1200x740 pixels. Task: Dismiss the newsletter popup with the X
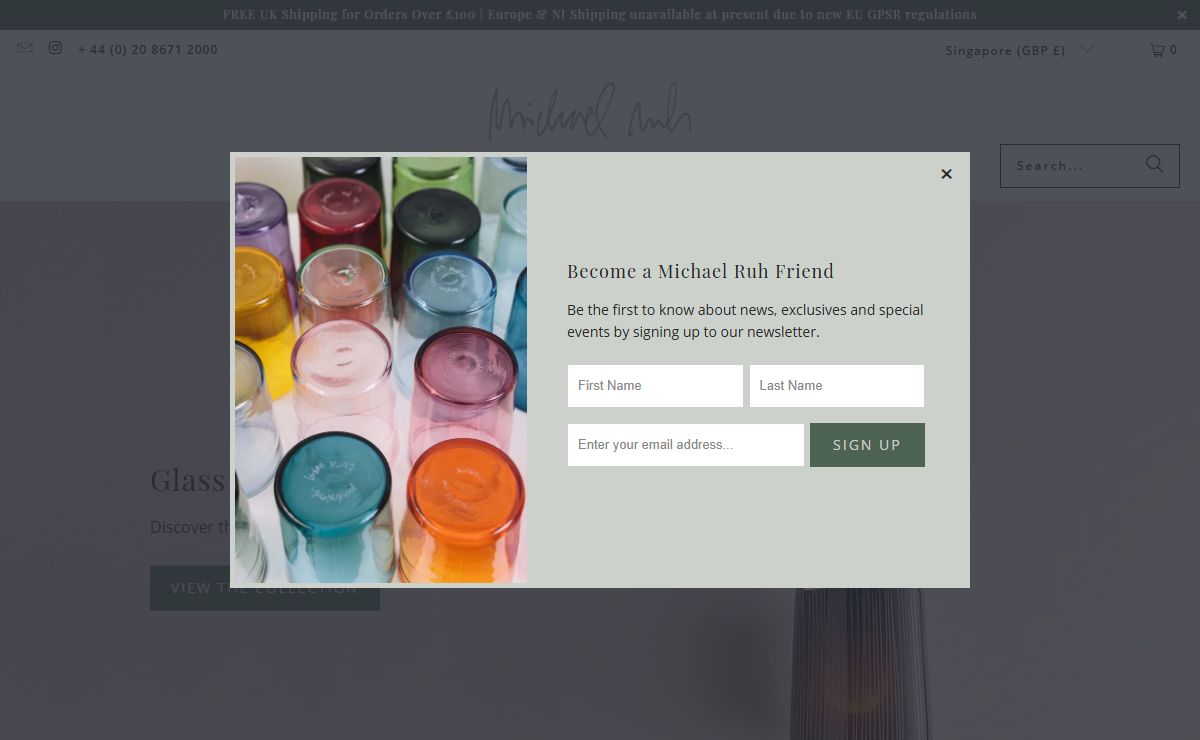(x=946, y=174)
